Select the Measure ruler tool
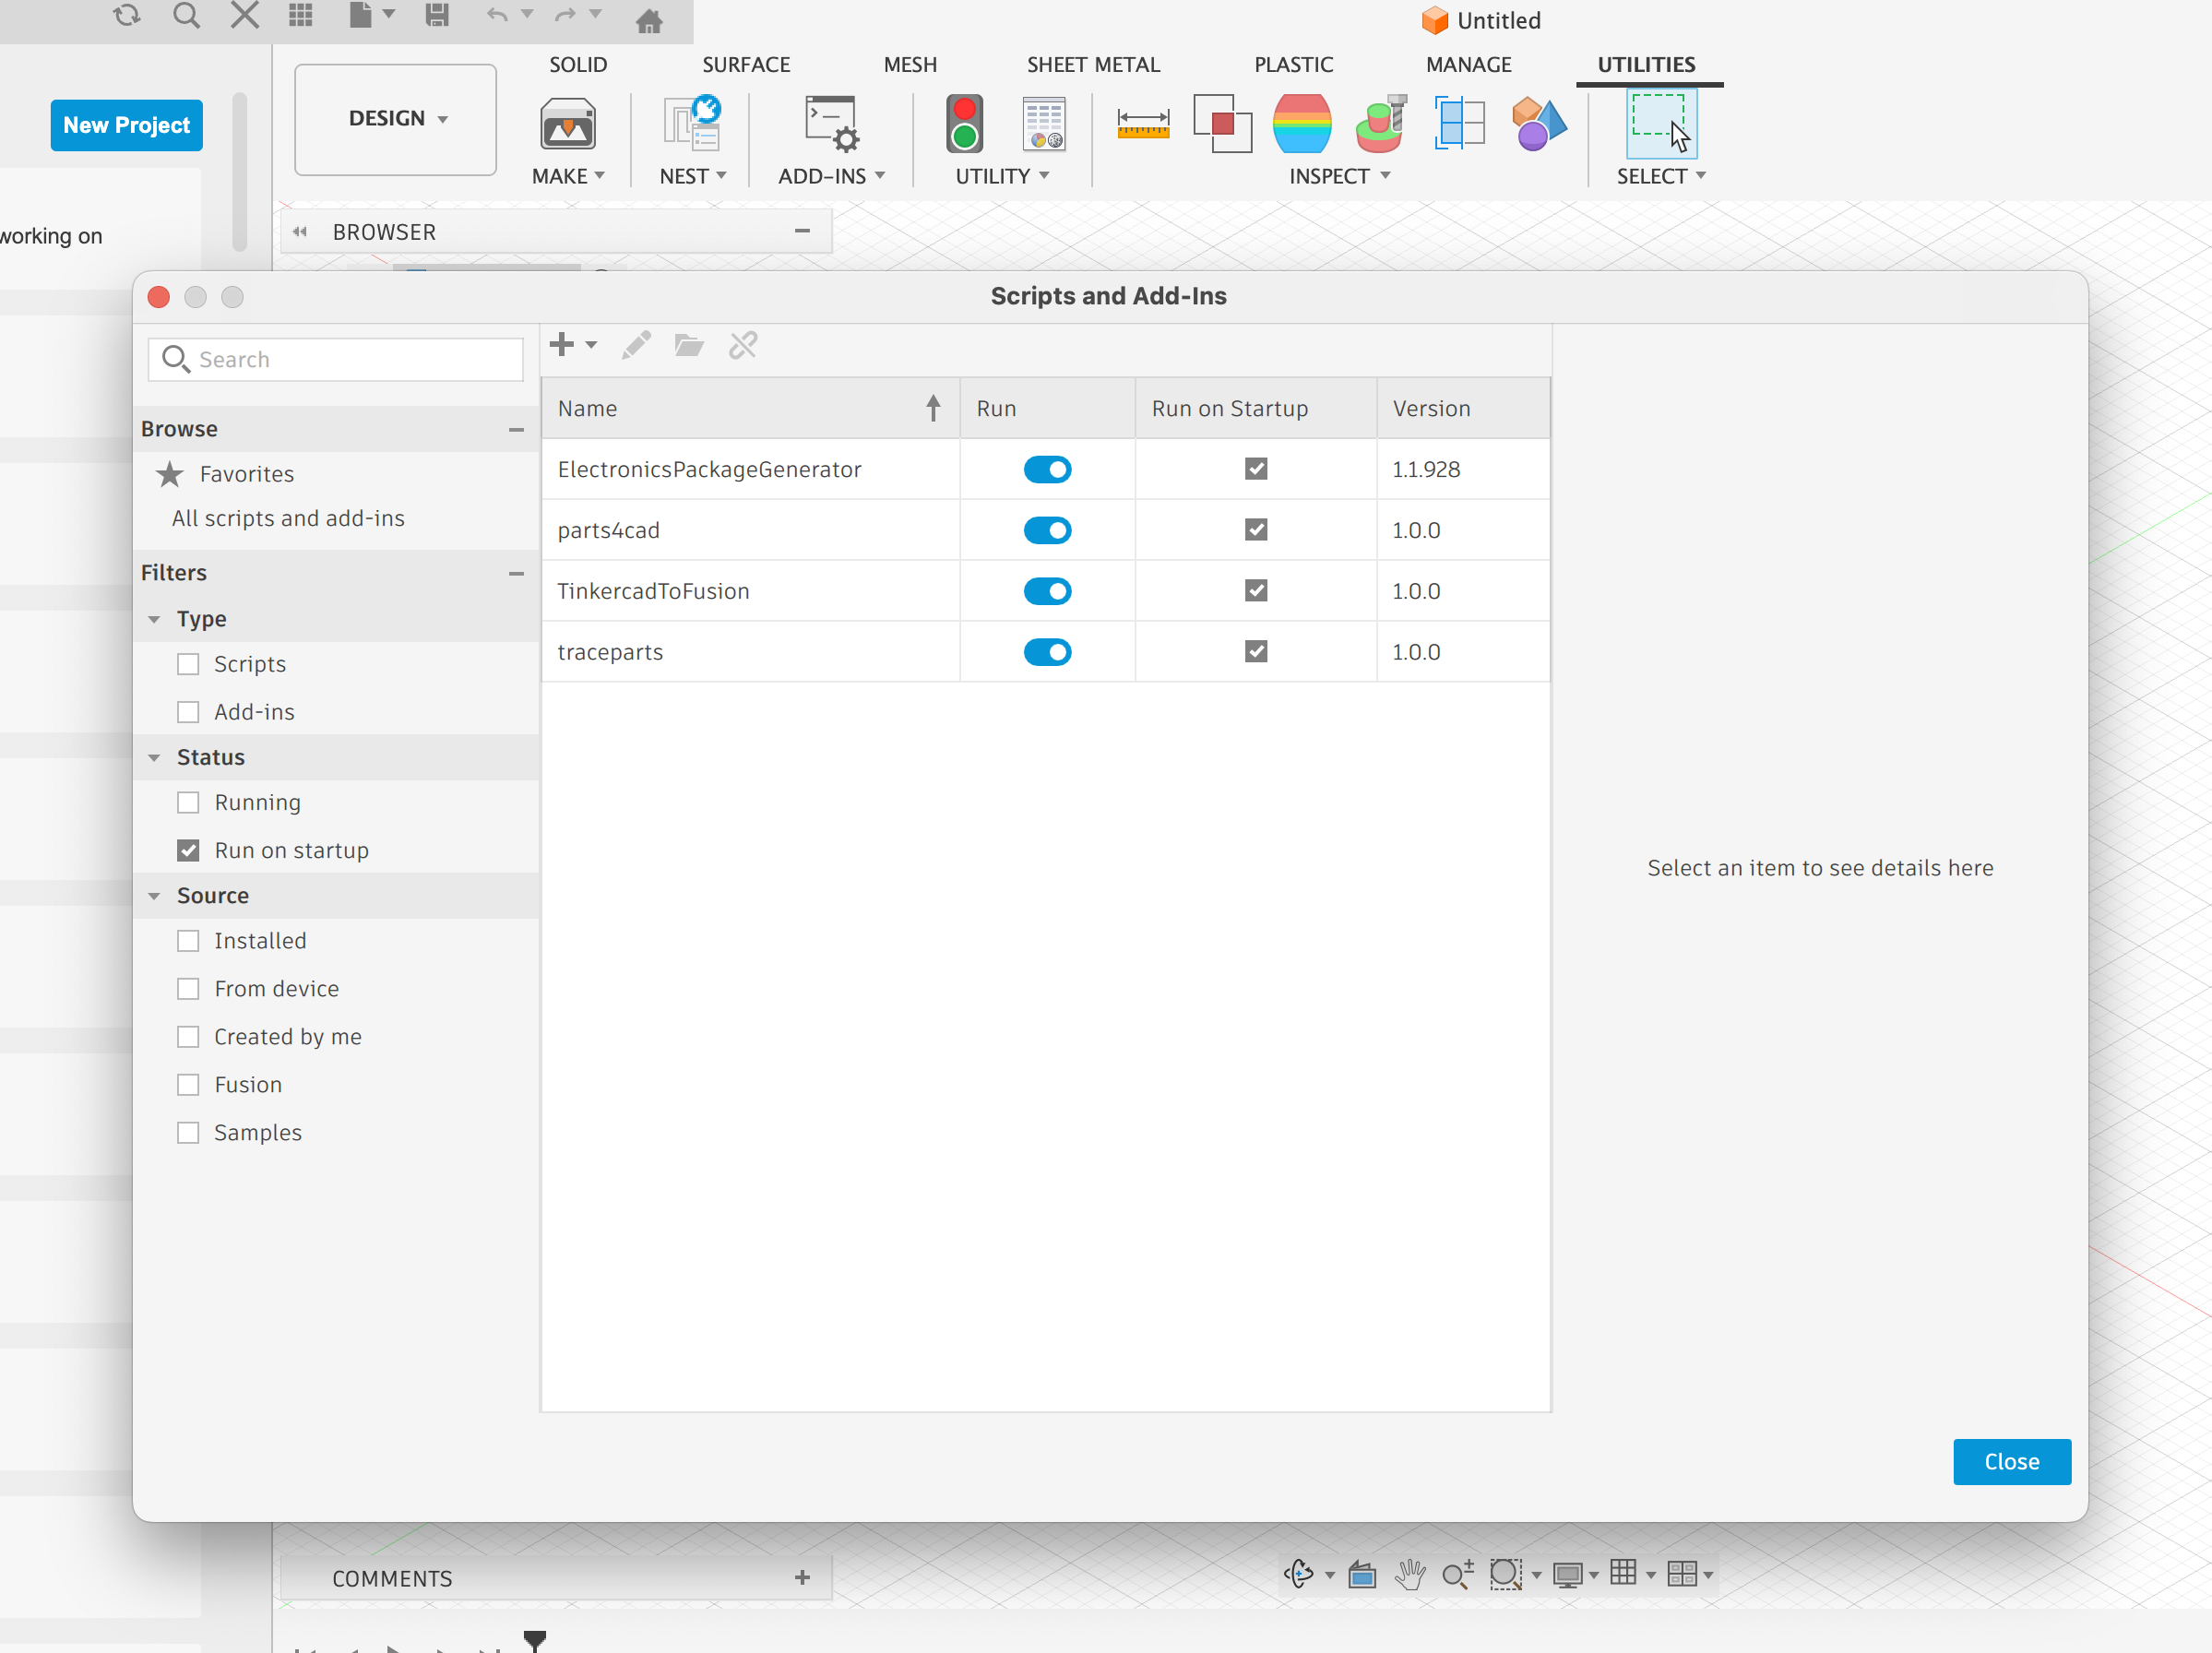This screenshot has width=2212, height=1653. (1143, 124)
